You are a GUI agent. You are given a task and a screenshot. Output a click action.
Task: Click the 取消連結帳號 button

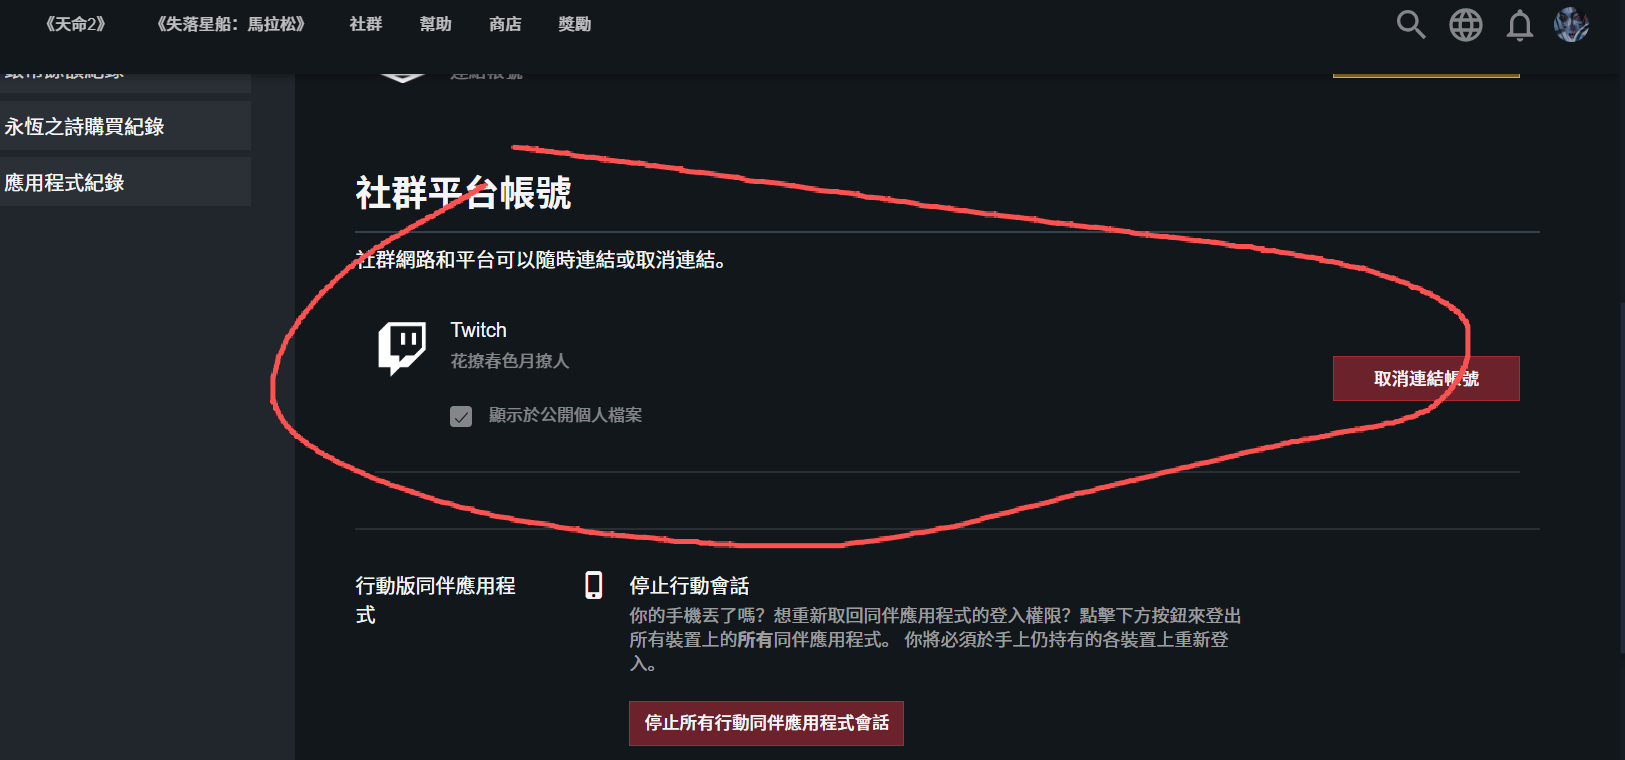click(1426, 378)
